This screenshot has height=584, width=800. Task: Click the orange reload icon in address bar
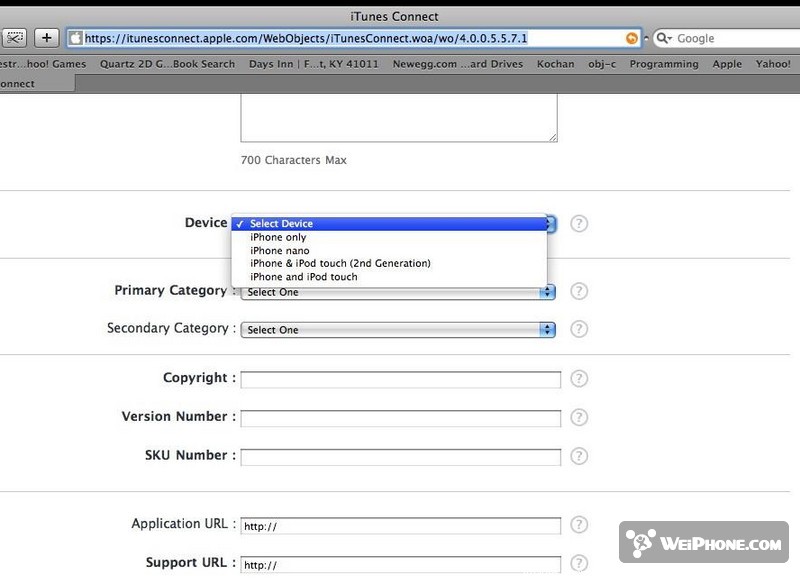[631, 38]
